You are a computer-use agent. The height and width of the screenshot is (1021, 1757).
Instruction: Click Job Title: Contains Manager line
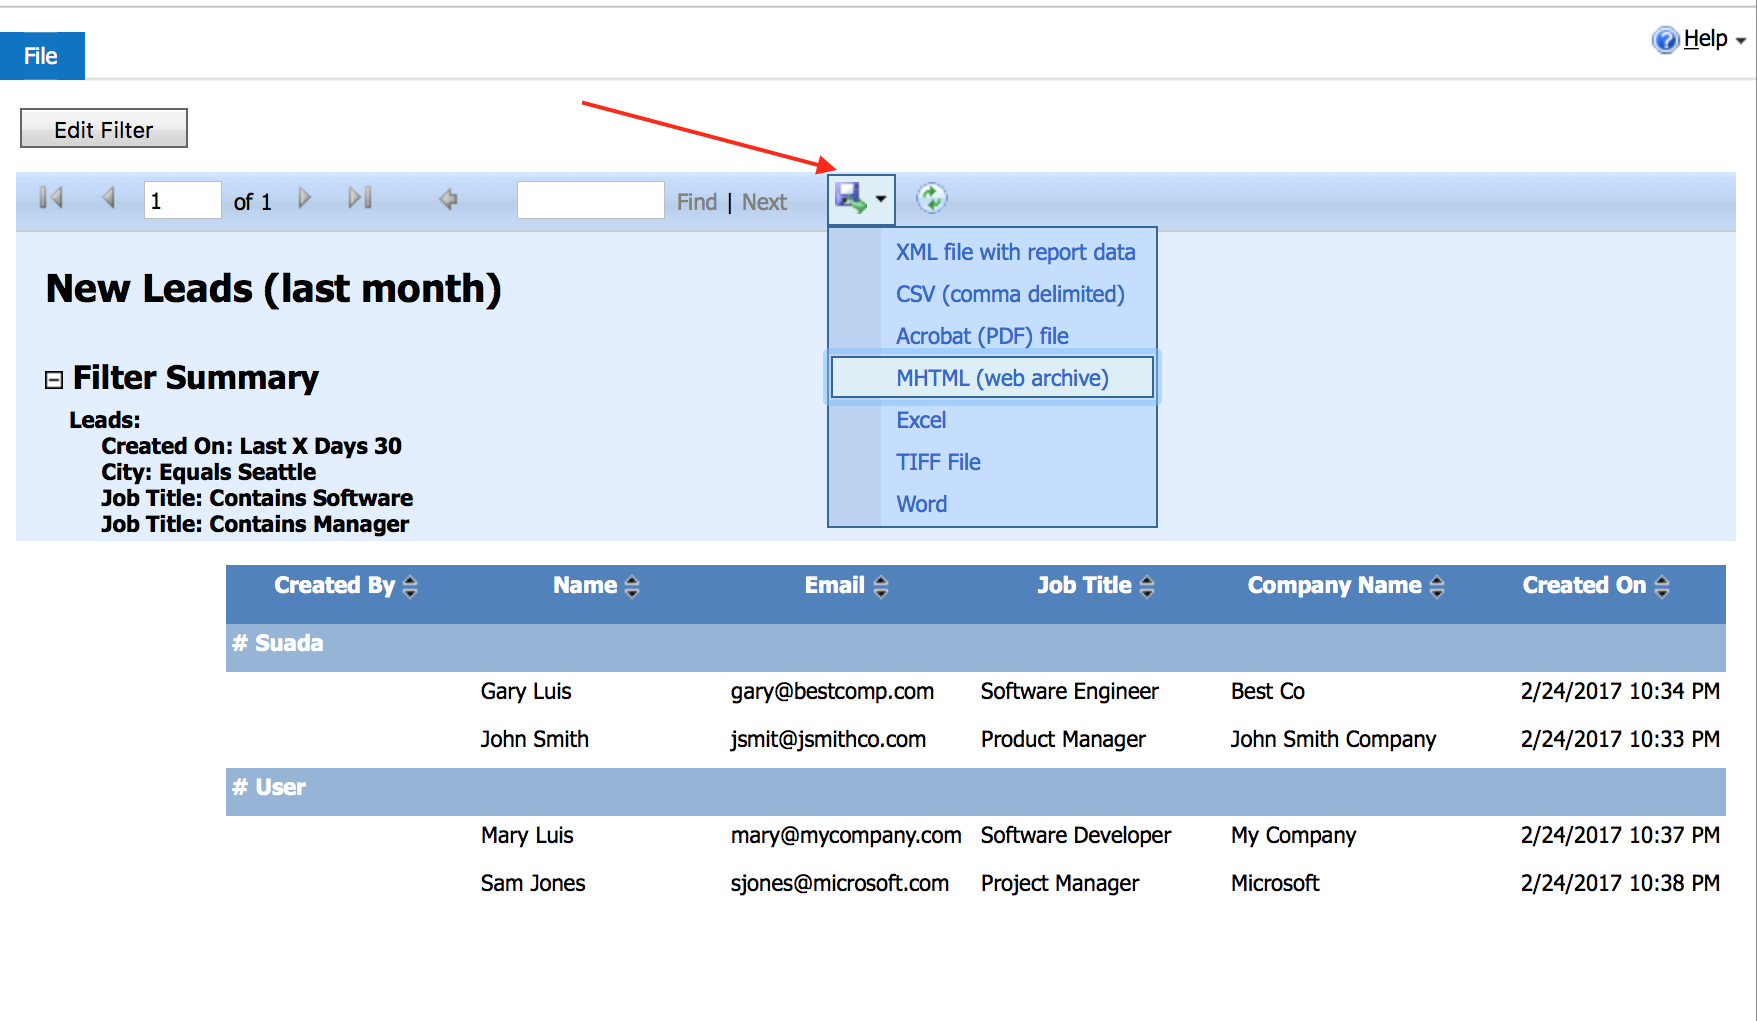(255, 524)
